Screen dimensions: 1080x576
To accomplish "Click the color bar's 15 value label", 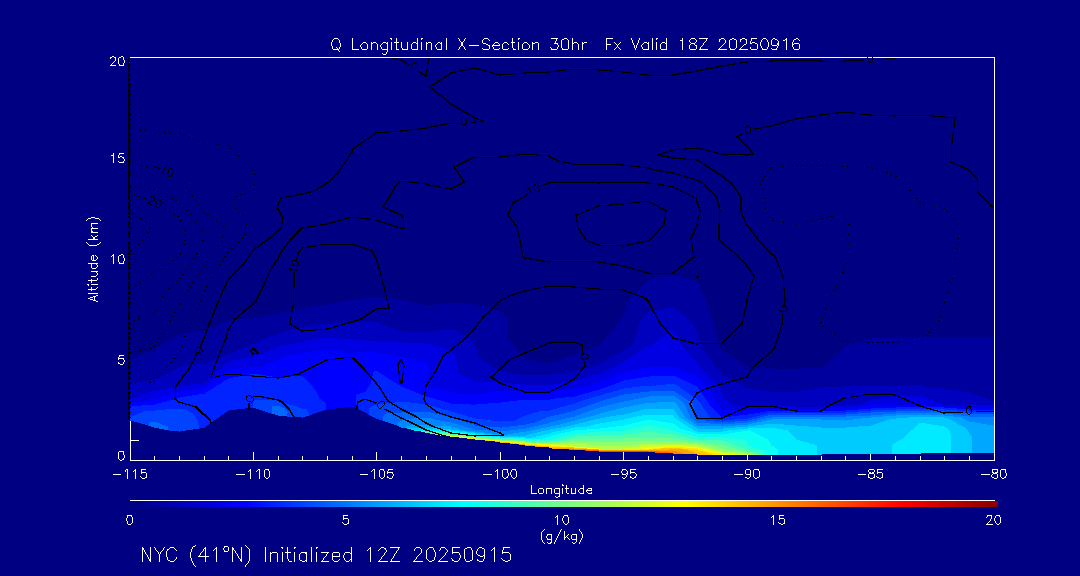I will [x=777, y=520].
